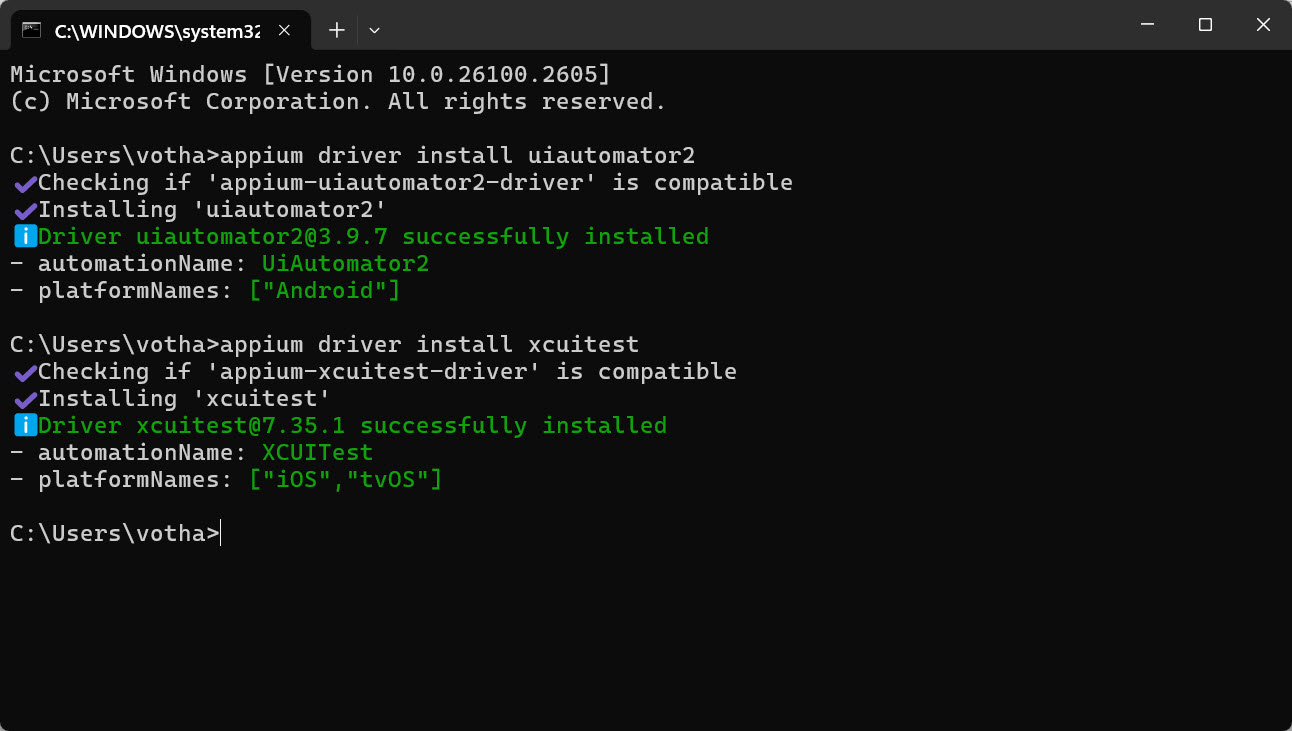The width and height of the screenshot is (1292, 731).
Task: Click the checkmark before "Checking if 'appium-xcuitest-driver'"
Action: (x=25, y=372)
